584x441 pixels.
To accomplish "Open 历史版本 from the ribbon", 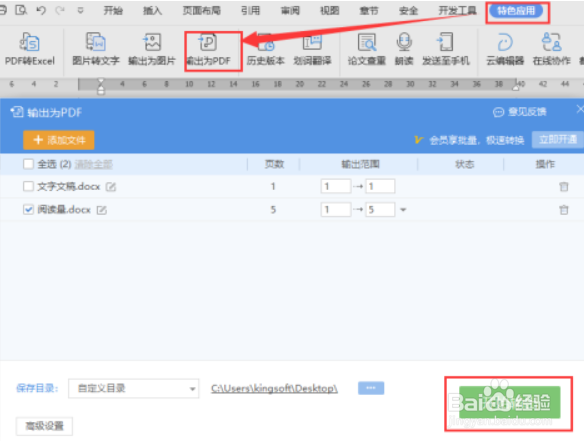I will coord(266,49).
